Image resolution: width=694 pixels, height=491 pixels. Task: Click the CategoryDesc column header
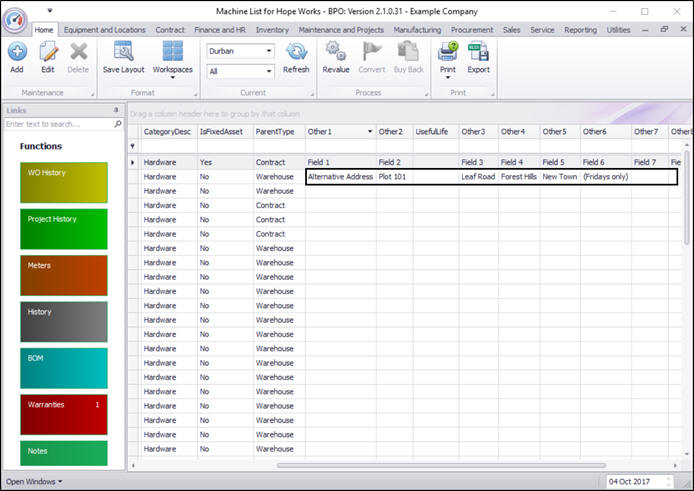(x=167, y=131)
